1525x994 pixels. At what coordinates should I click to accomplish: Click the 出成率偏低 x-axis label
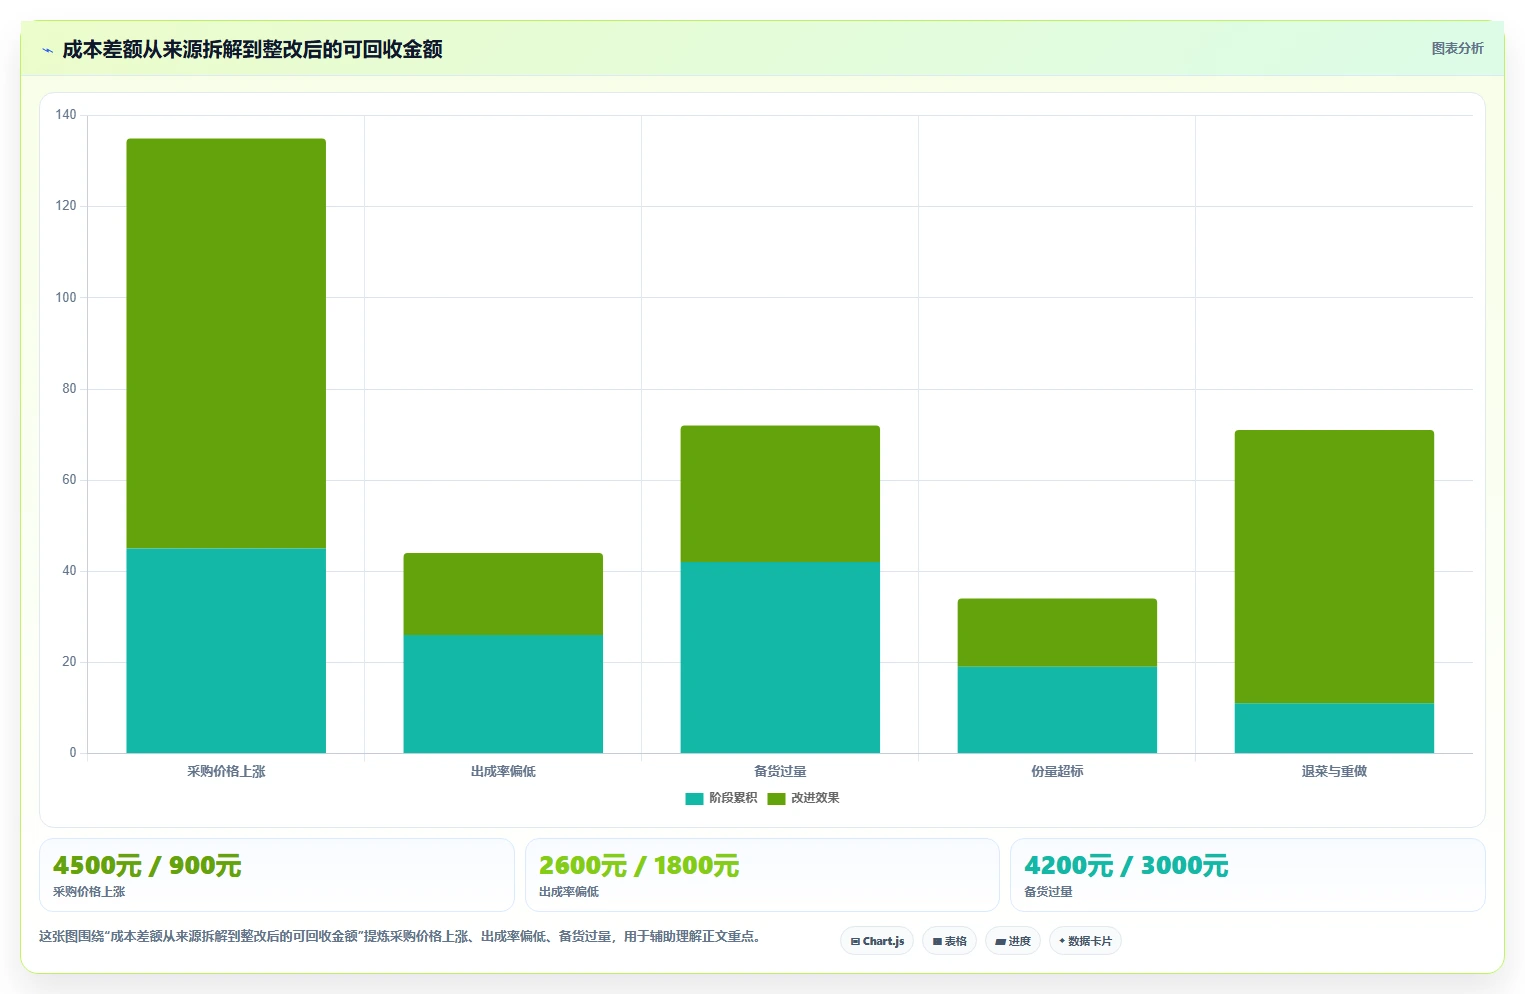(x=503, y=771)
